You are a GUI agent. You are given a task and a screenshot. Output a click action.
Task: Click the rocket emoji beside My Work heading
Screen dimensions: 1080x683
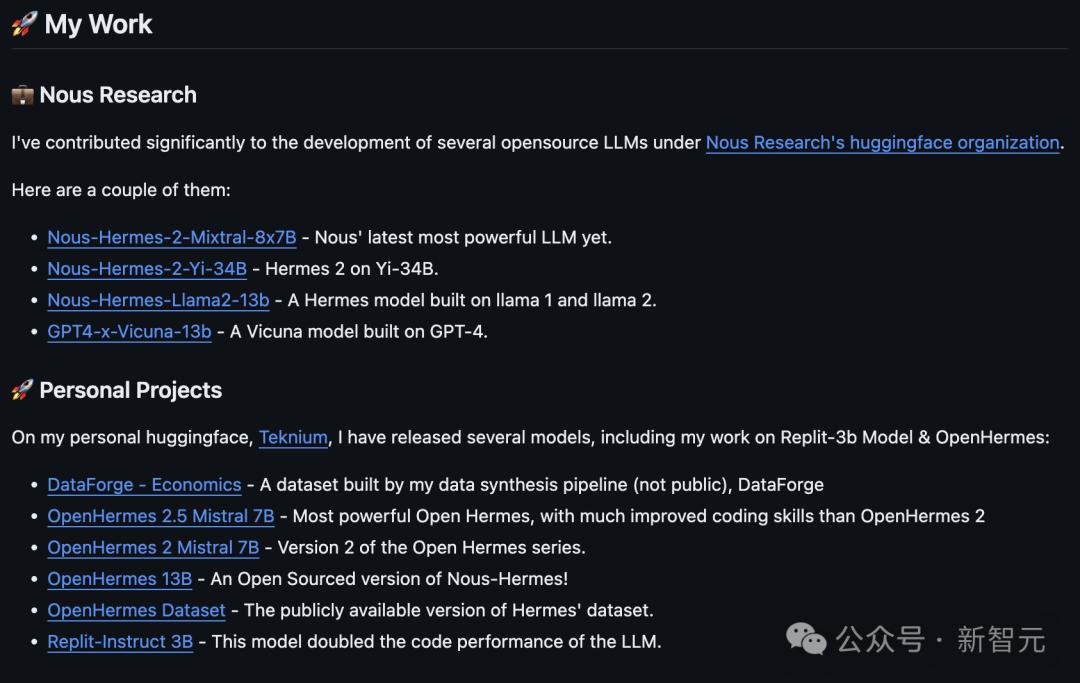(24, 25)
